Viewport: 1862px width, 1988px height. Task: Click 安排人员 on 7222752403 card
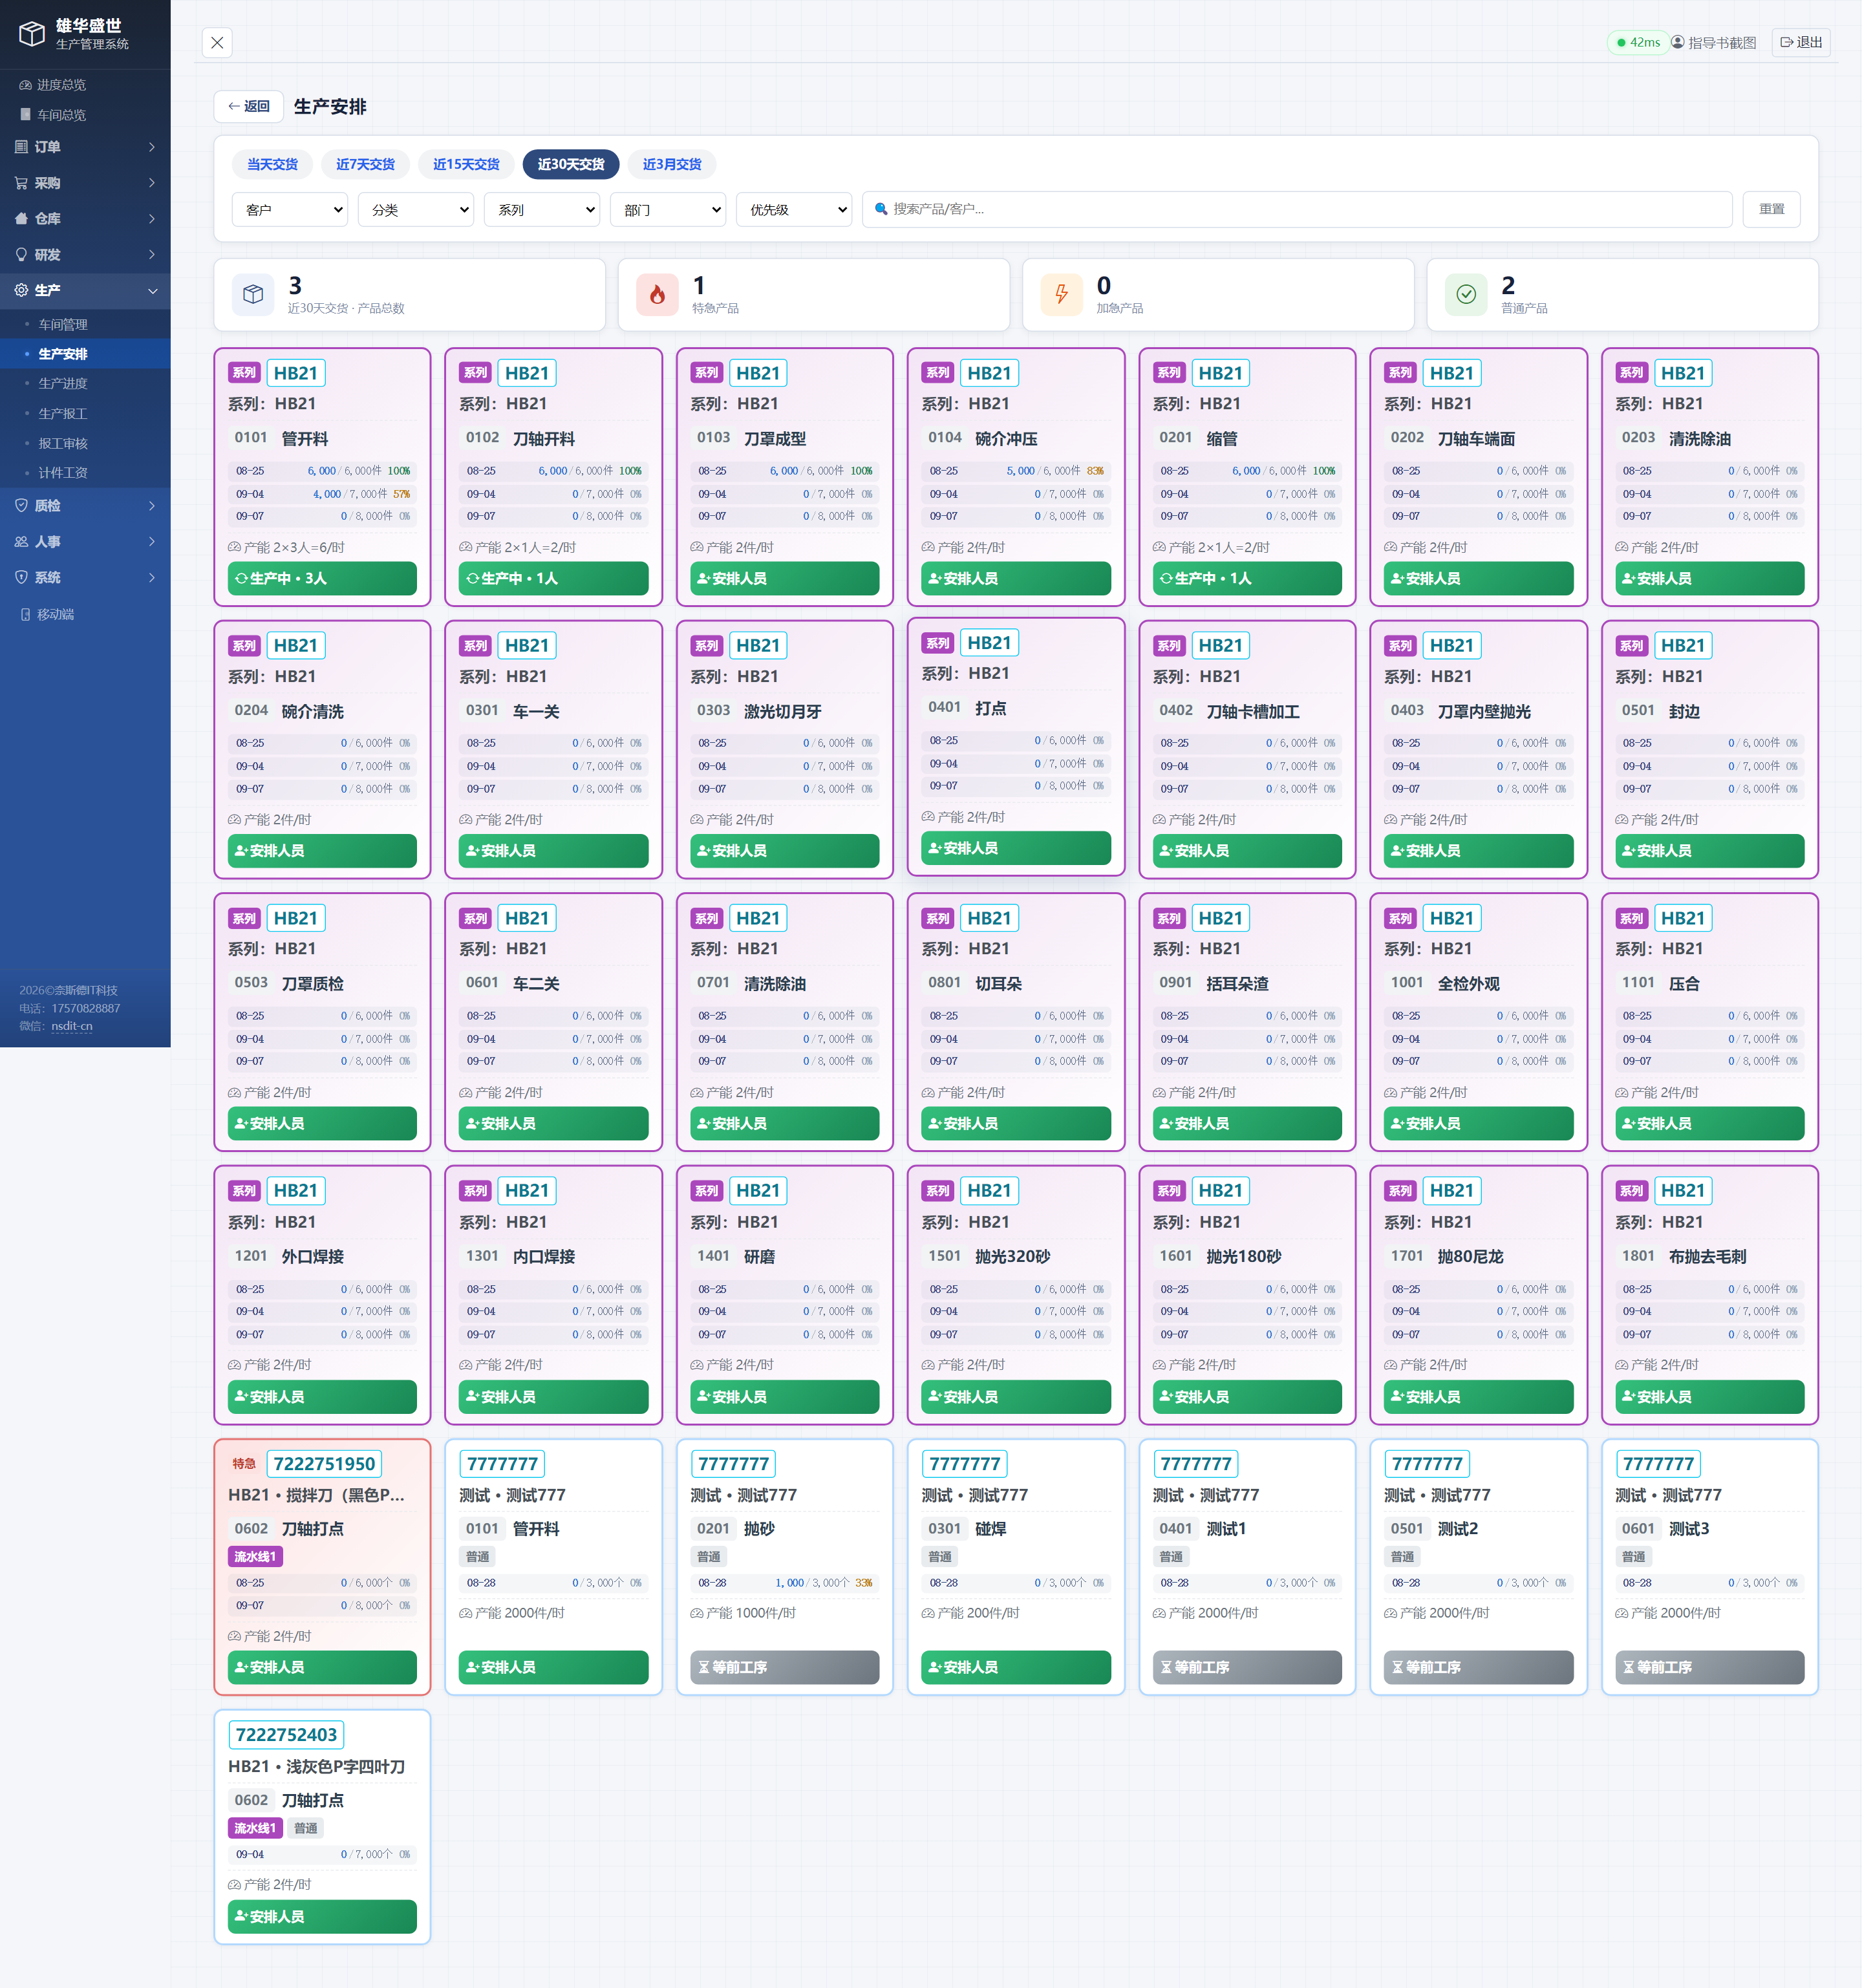(x=322, y=1917)
